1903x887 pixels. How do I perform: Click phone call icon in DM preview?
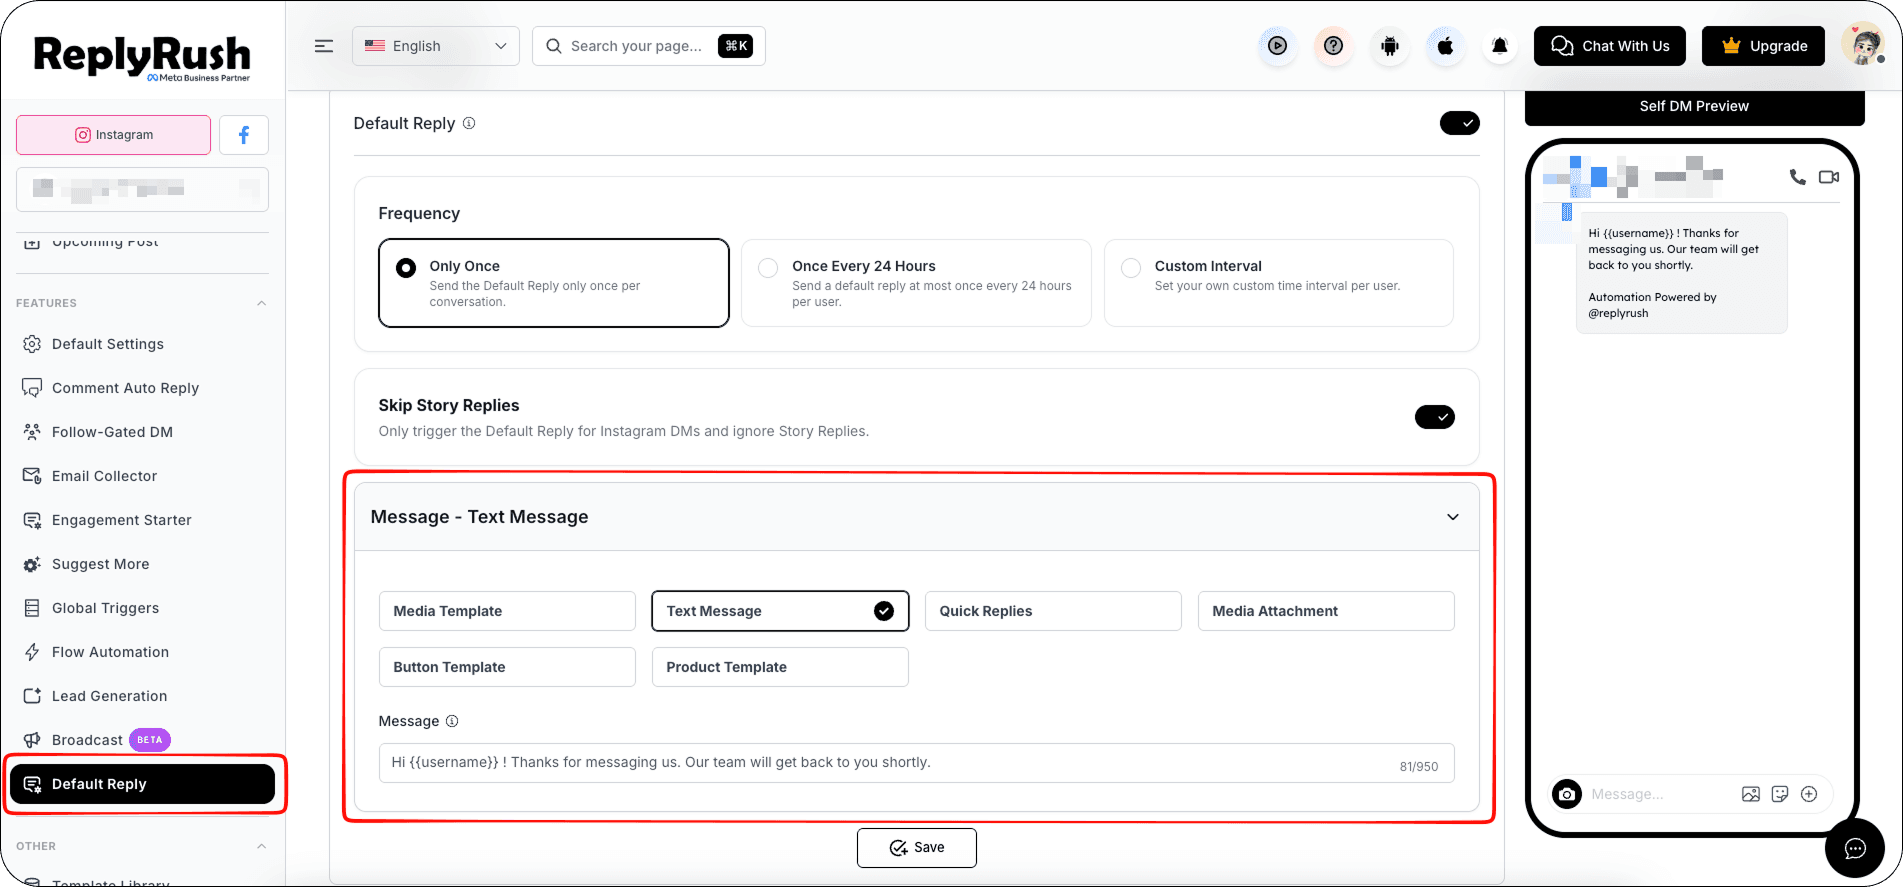pos(1797,177)
